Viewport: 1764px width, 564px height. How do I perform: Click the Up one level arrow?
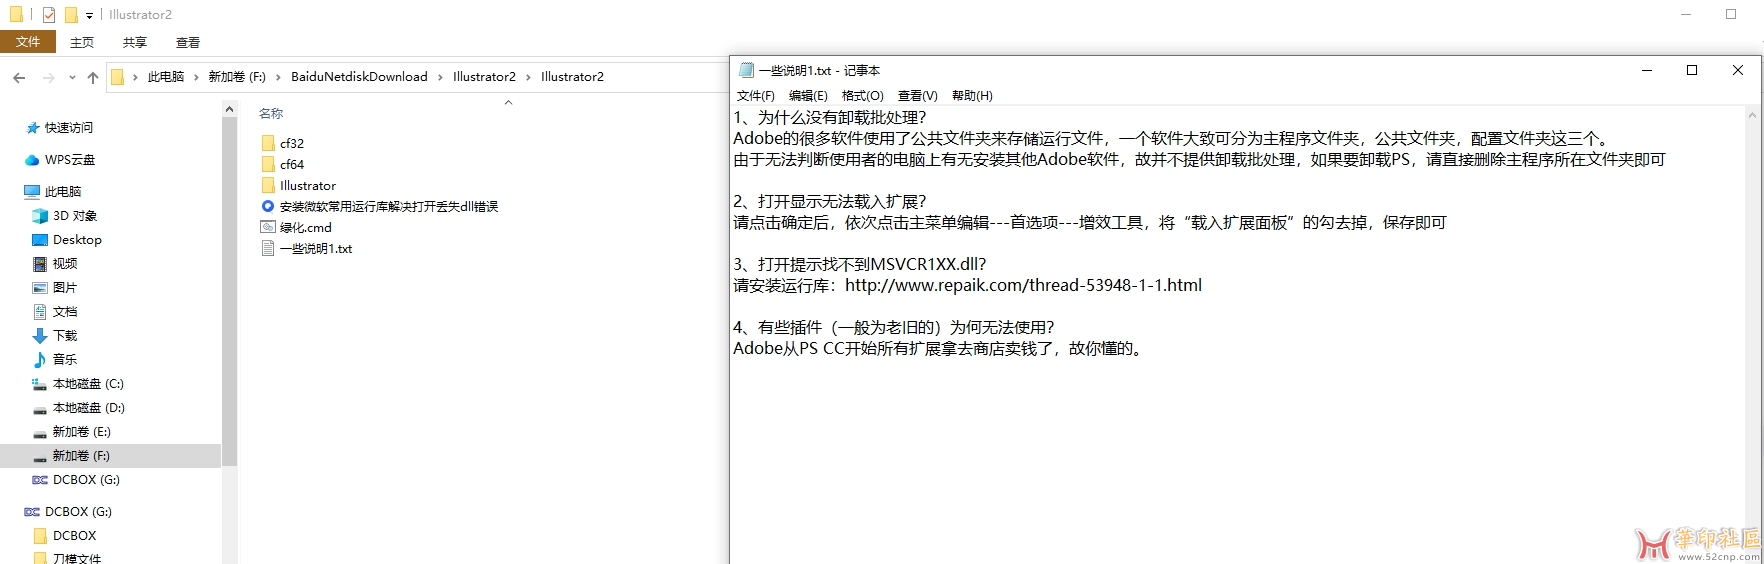(x=93, y=77)
